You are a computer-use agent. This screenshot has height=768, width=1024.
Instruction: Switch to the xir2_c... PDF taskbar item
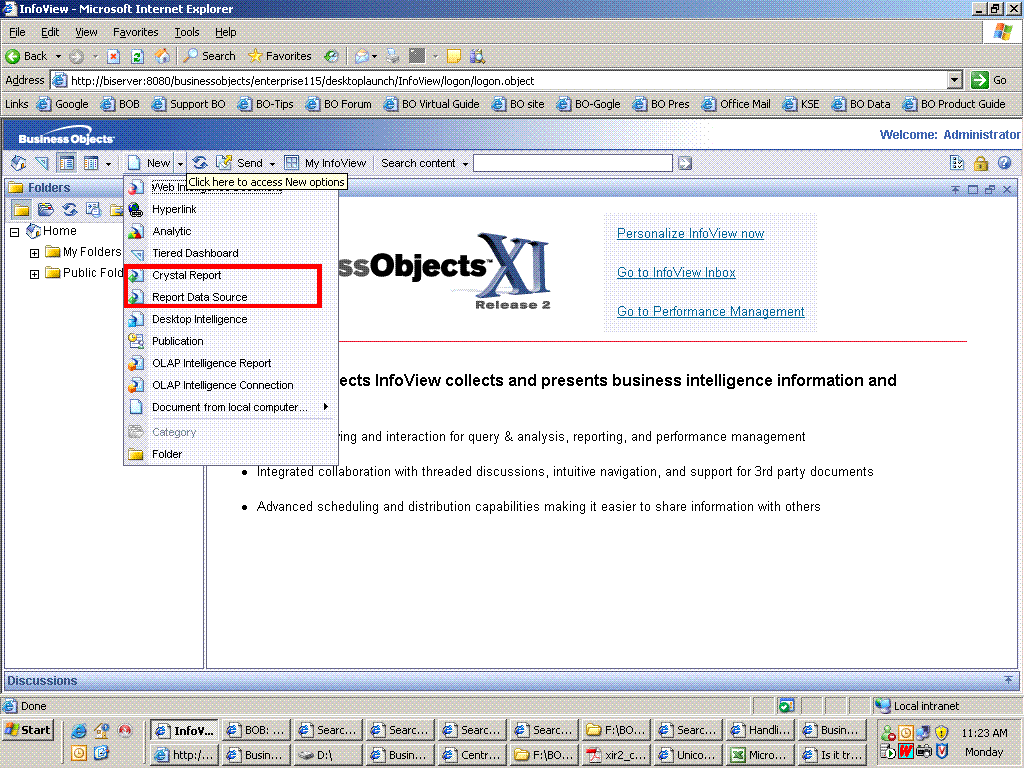pyautogui.click(x=616, y=755)
